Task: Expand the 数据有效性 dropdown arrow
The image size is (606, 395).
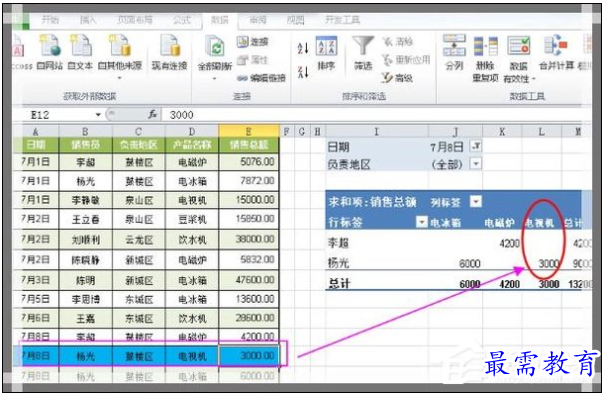Action: 534,79
